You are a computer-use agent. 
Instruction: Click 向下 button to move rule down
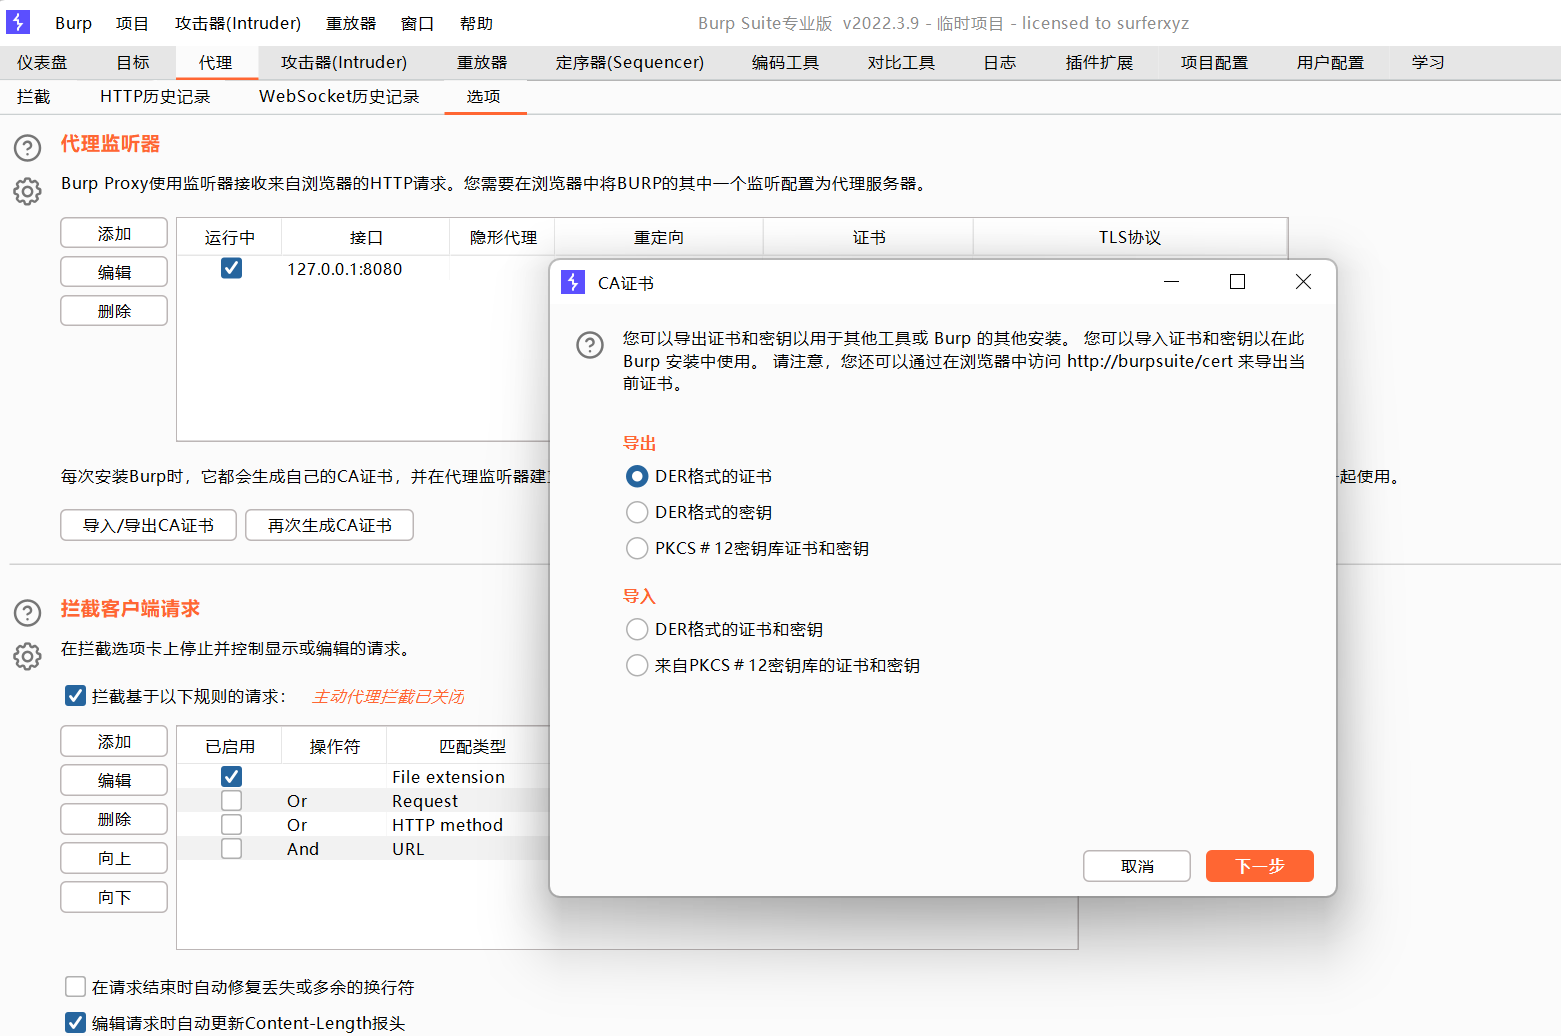click(x=114, y=897)
